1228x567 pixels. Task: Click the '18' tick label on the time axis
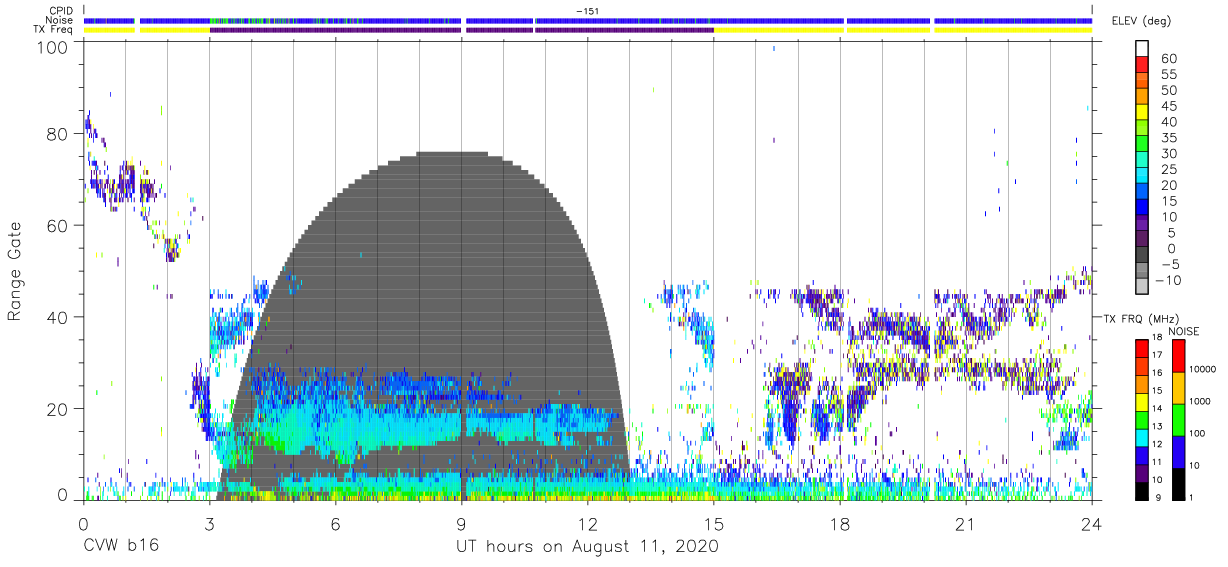tap(839, 524)
